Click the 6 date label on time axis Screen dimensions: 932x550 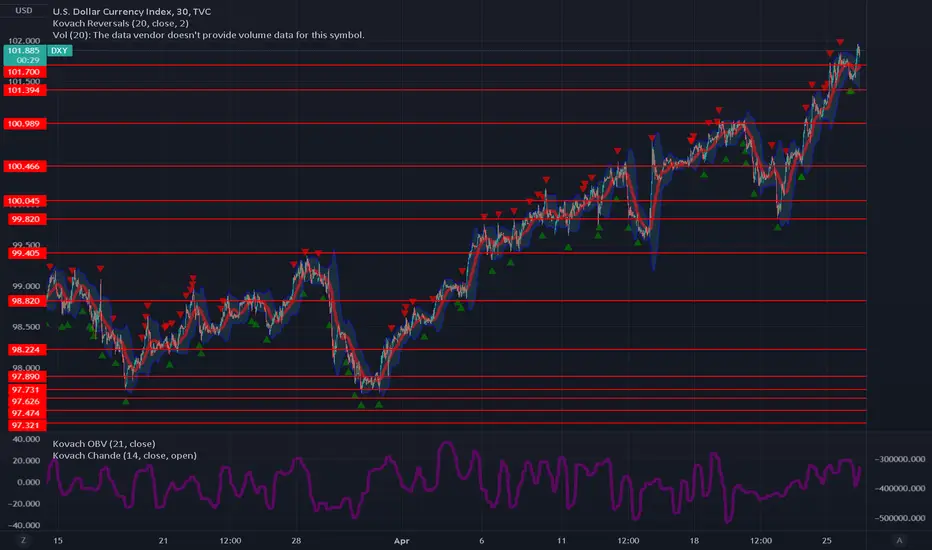(481, 540)
